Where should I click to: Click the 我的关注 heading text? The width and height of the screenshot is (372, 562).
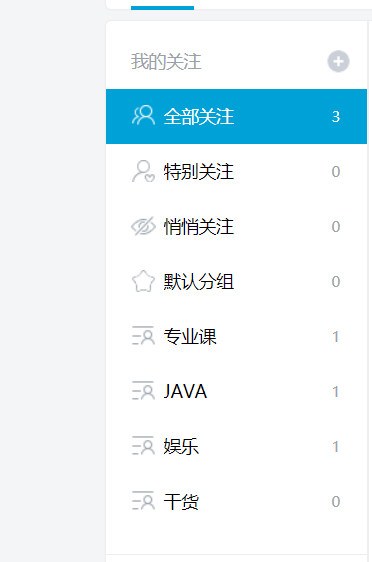click(166, 62)
